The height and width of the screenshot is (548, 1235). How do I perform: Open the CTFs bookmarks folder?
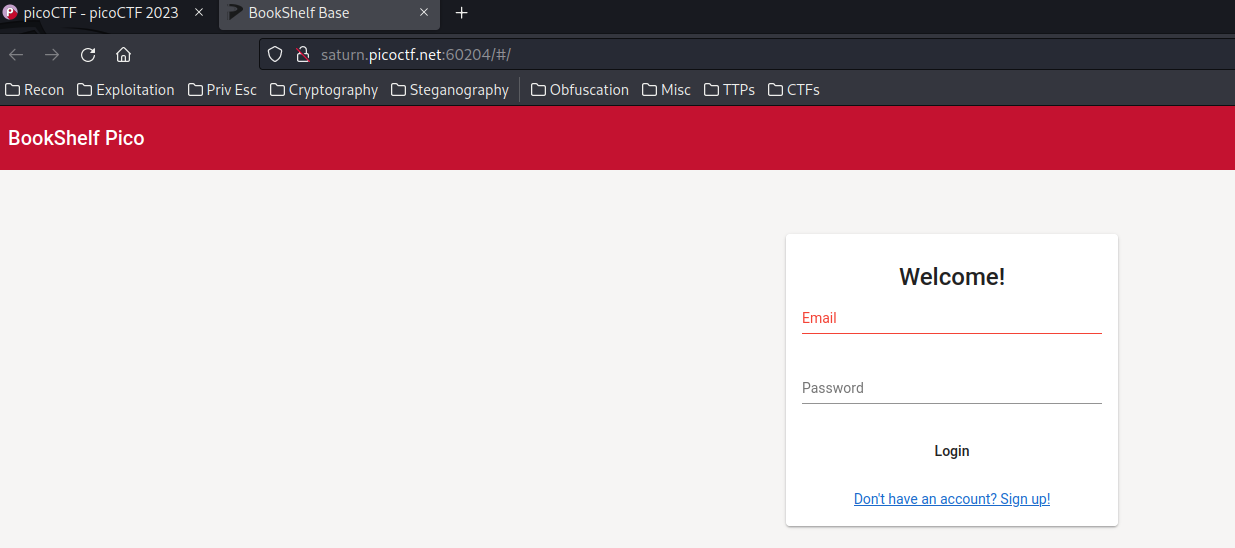pos(794,90)
